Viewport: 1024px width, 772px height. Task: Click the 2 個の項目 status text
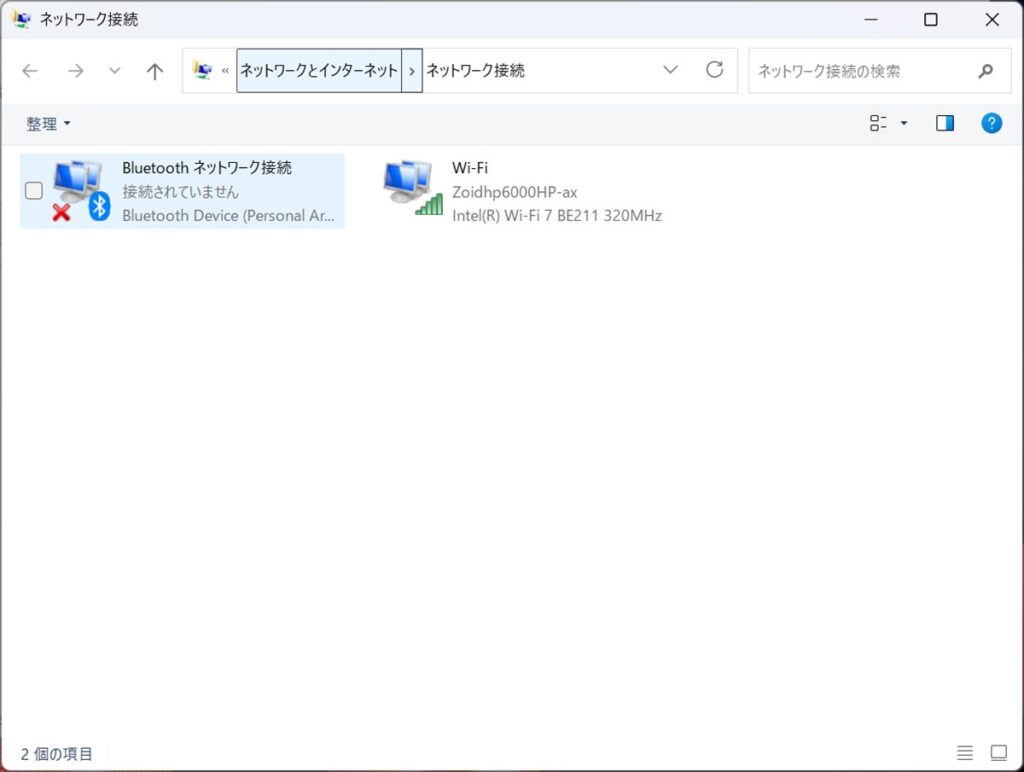click(x=57, y=754)
